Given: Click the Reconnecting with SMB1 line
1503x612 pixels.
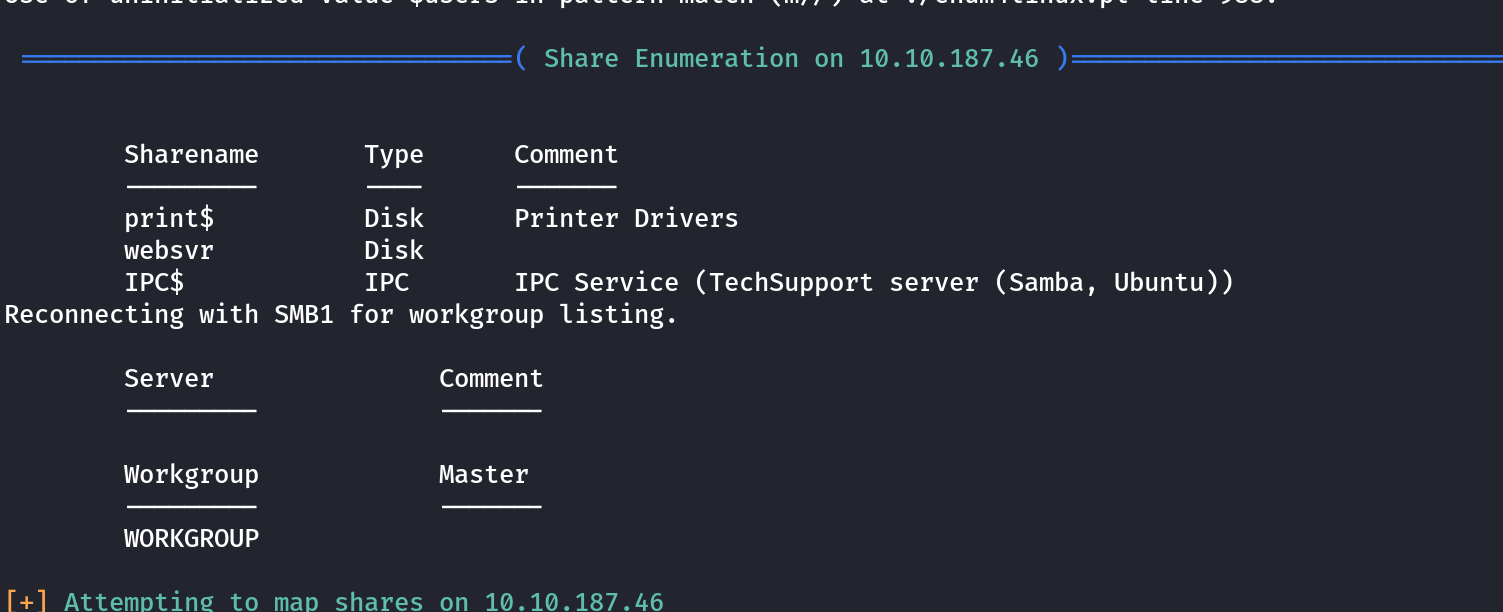Looking at the screenshot, I should (x=341, y=315).
